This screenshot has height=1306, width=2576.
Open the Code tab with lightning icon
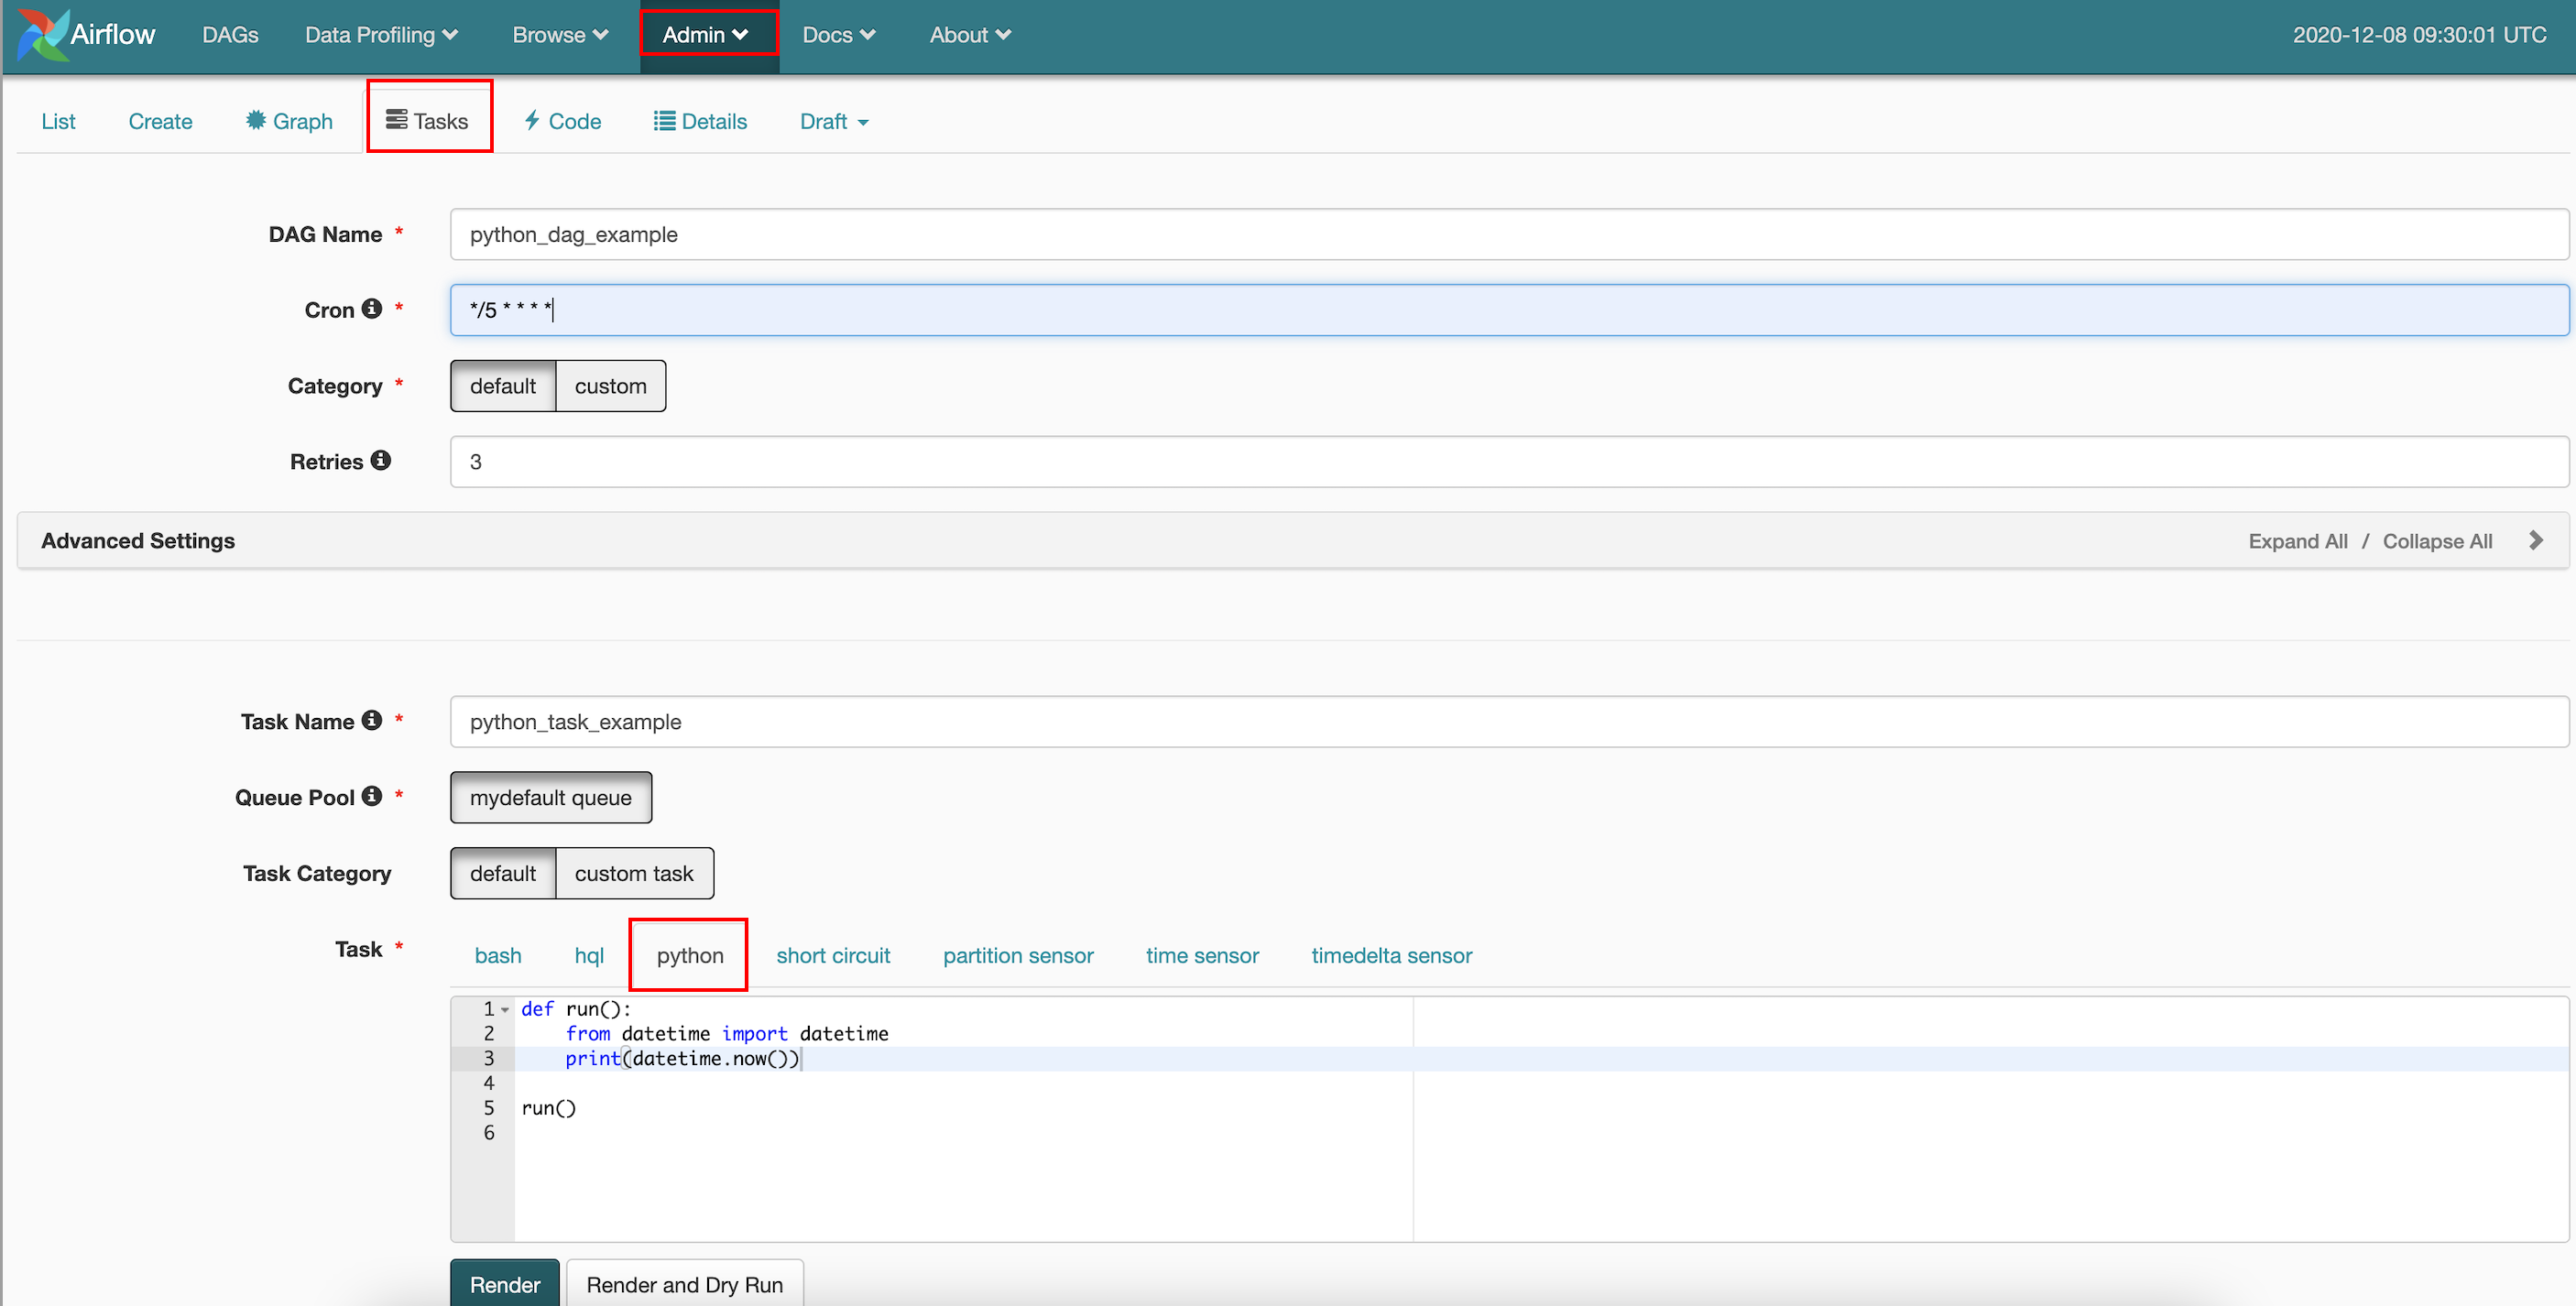point(562,121)
